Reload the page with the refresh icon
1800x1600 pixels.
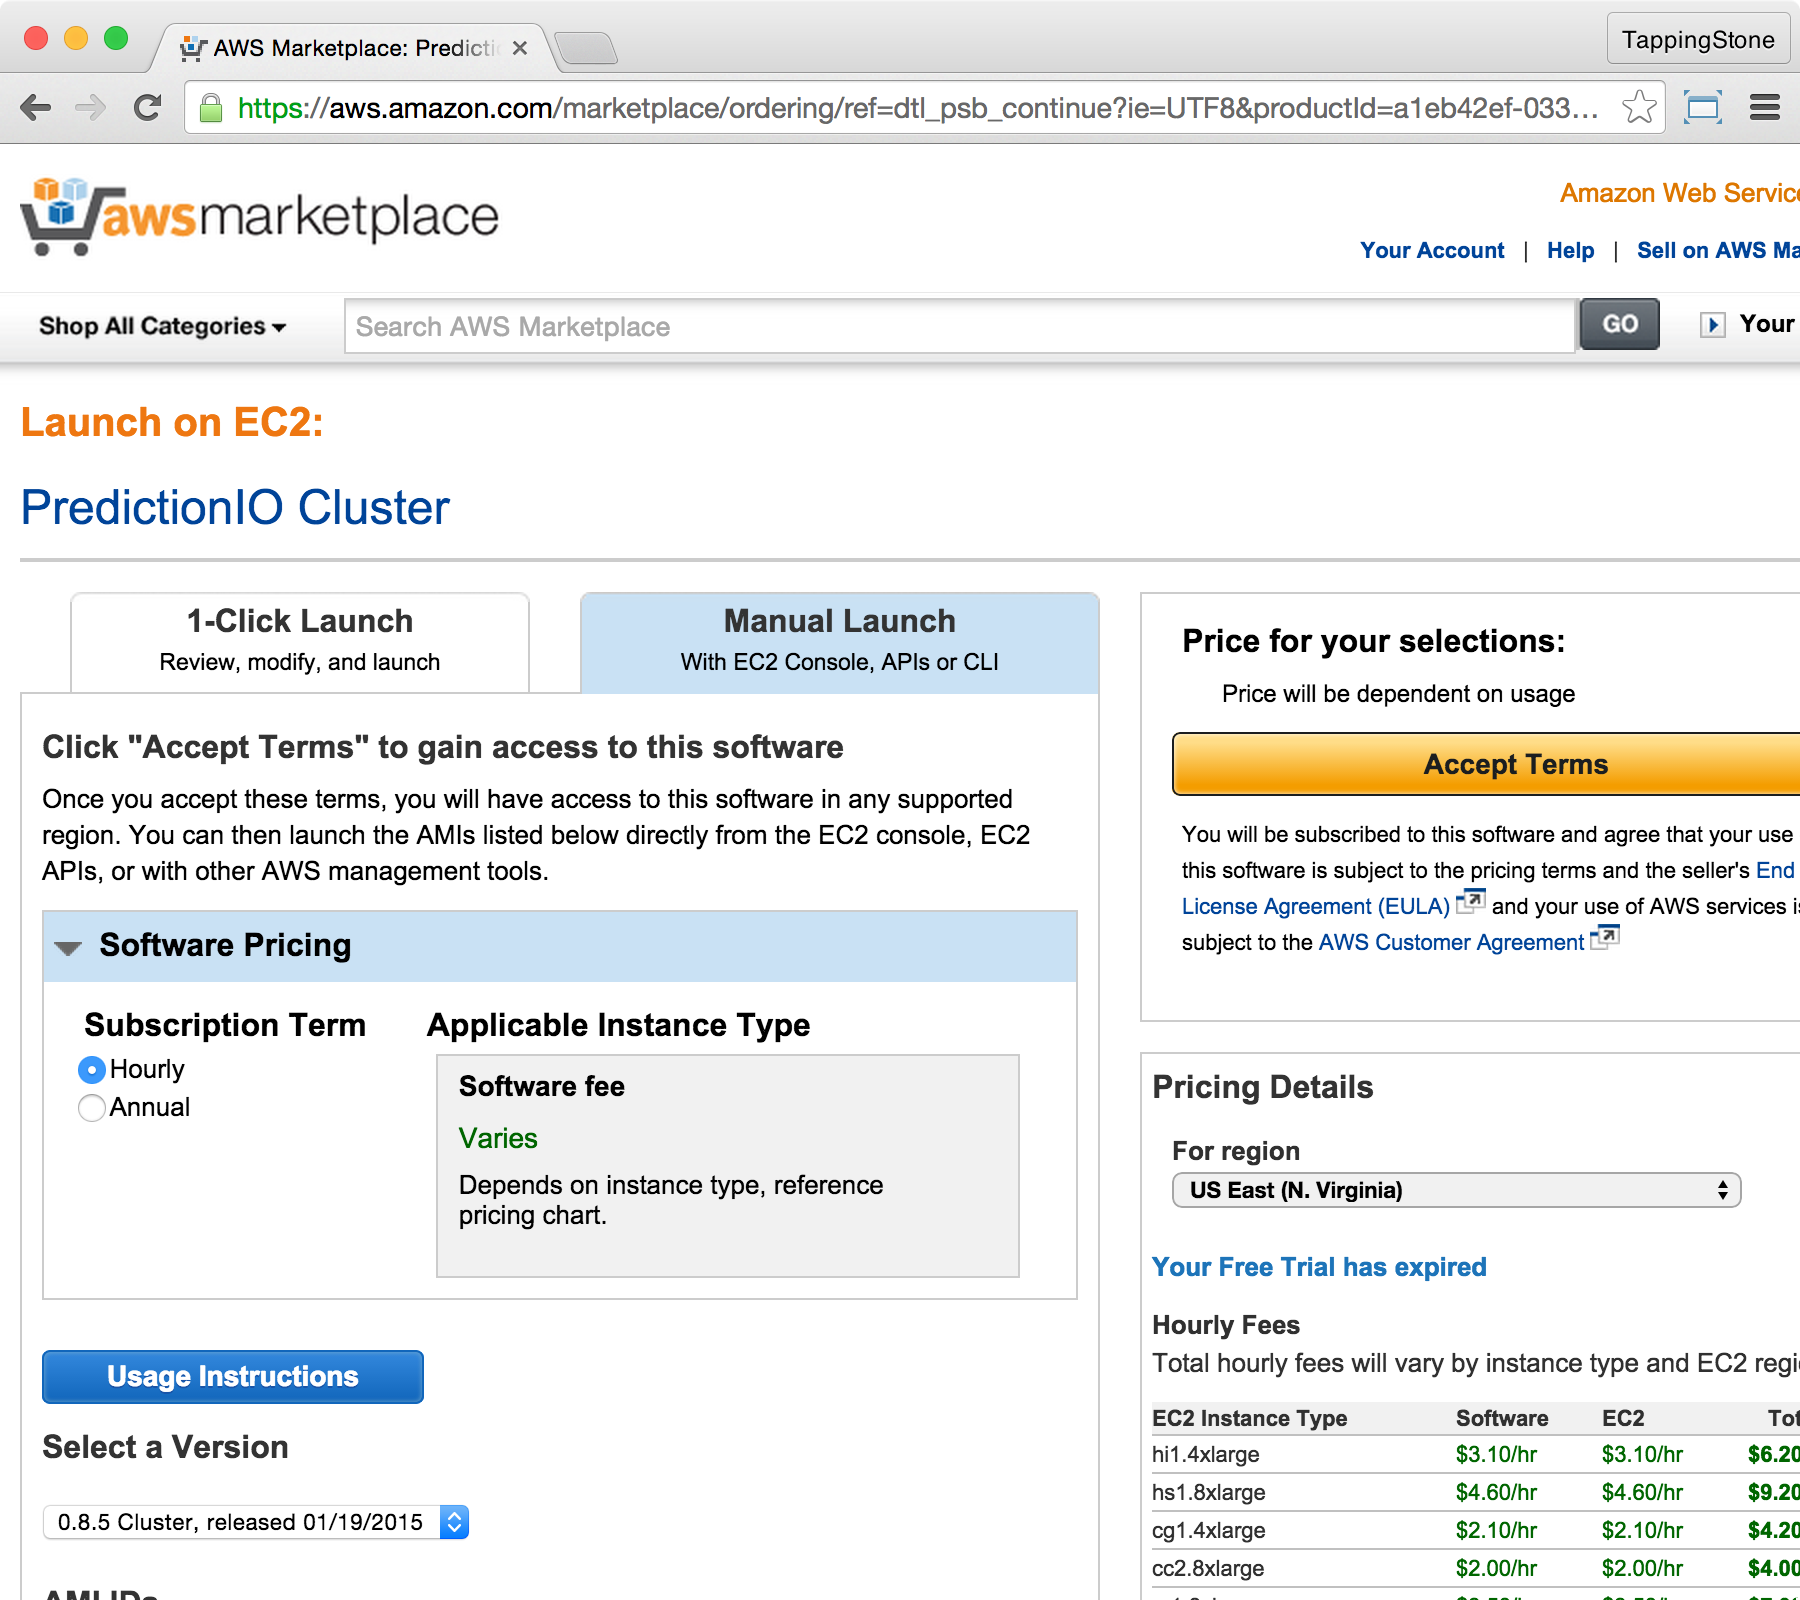click(x=148, y=108)
